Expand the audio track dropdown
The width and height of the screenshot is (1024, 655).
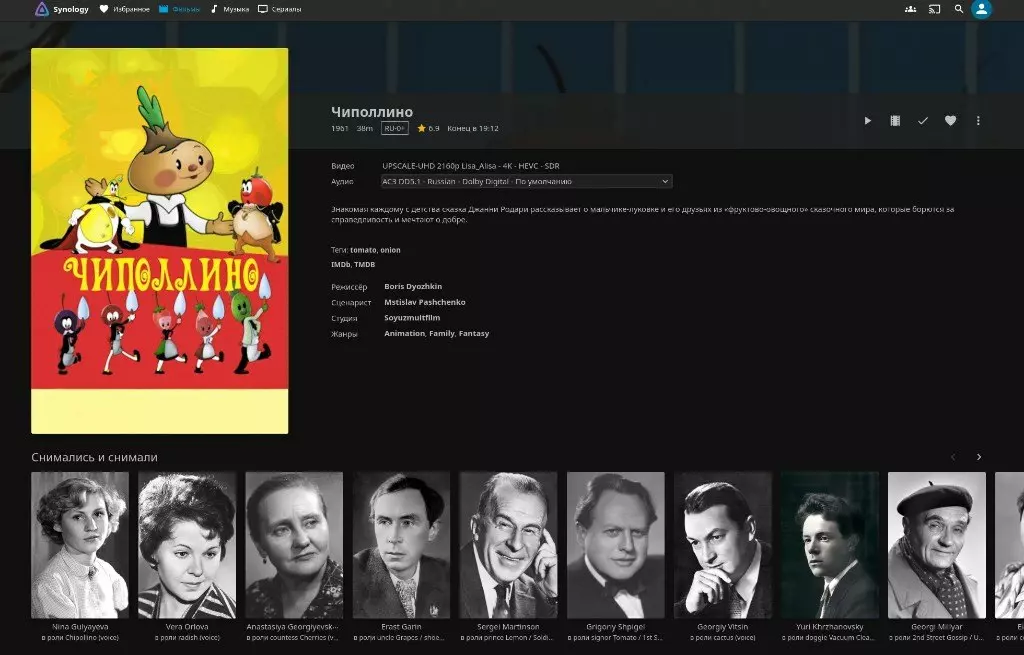526,182
